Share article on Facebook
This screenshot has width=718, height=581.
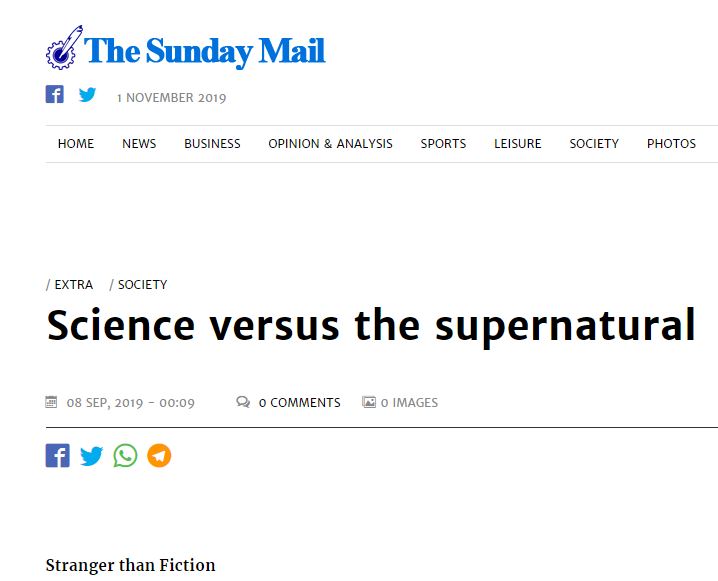click(58, 456)
